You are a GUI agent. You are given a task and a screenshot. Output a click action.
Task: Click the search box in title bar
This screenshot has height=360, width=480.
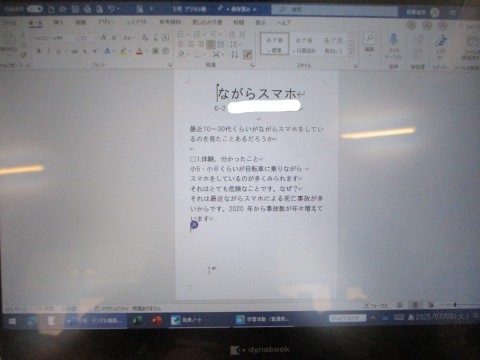tap(334, 10)
